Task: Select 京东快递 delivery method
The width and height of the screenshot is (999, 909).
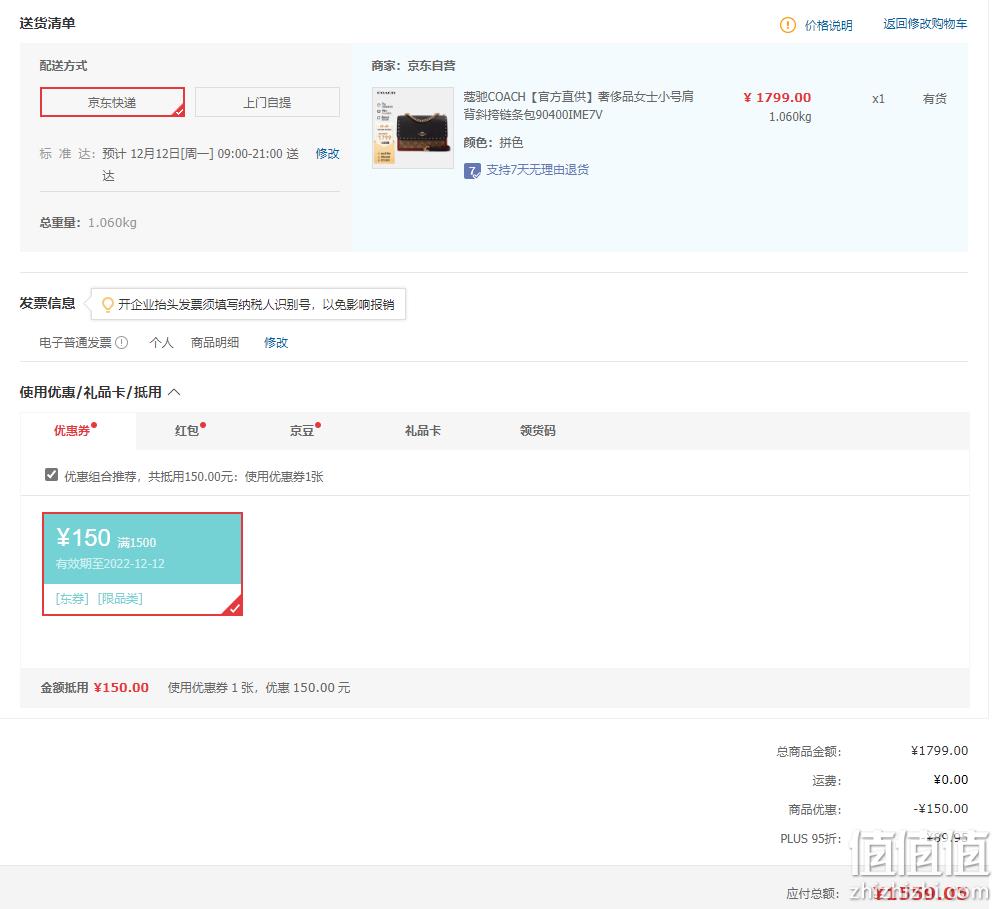Action: (x=112, y=102)
